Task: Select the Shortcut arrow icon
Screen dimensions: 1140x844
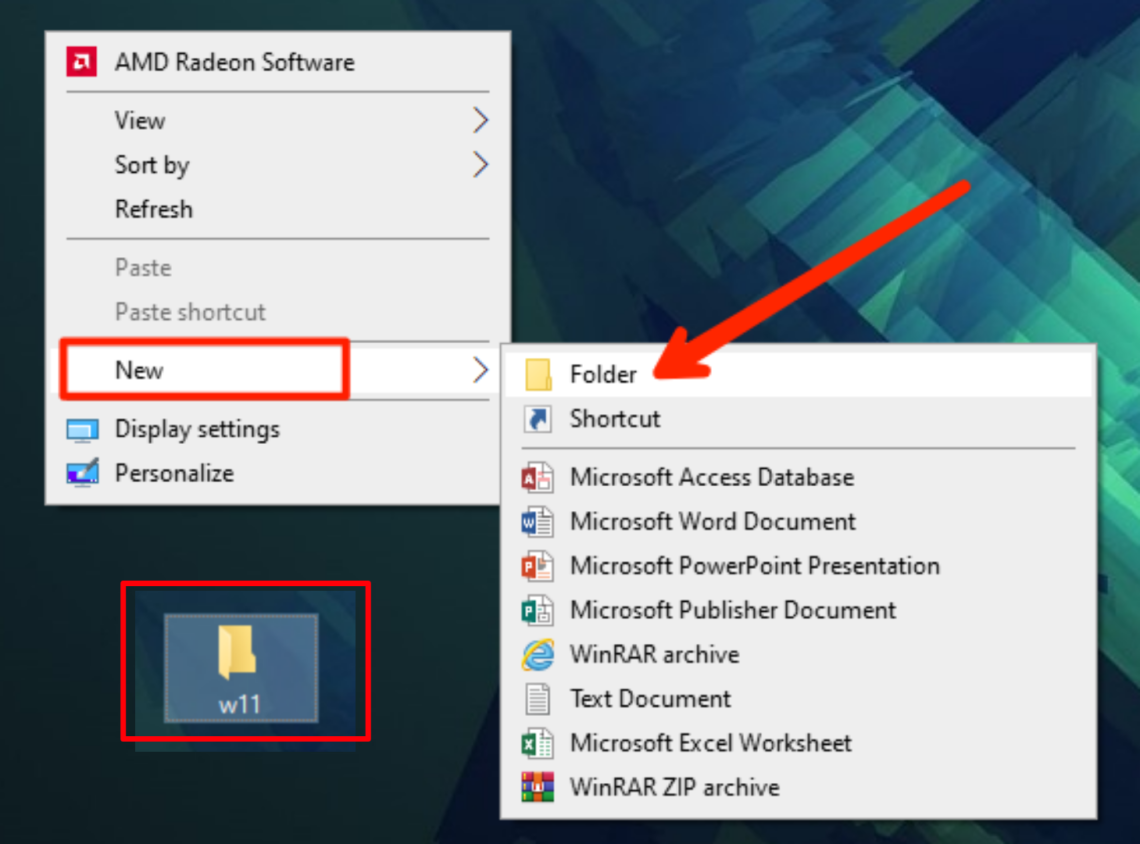Action: (538, 418)
